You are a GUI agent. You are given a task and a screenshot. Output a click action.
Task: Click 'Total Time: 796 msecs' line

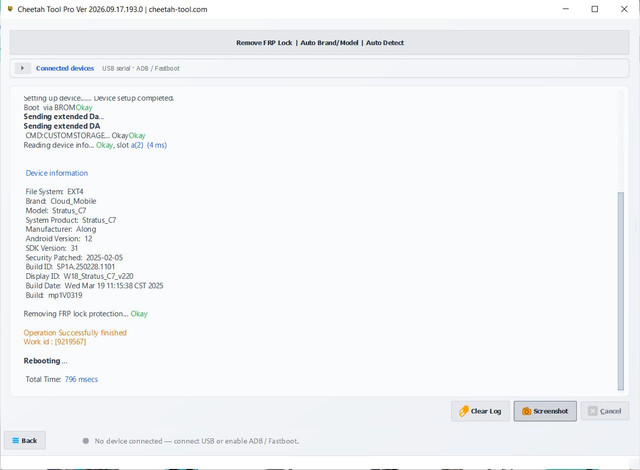click(62, 379)
